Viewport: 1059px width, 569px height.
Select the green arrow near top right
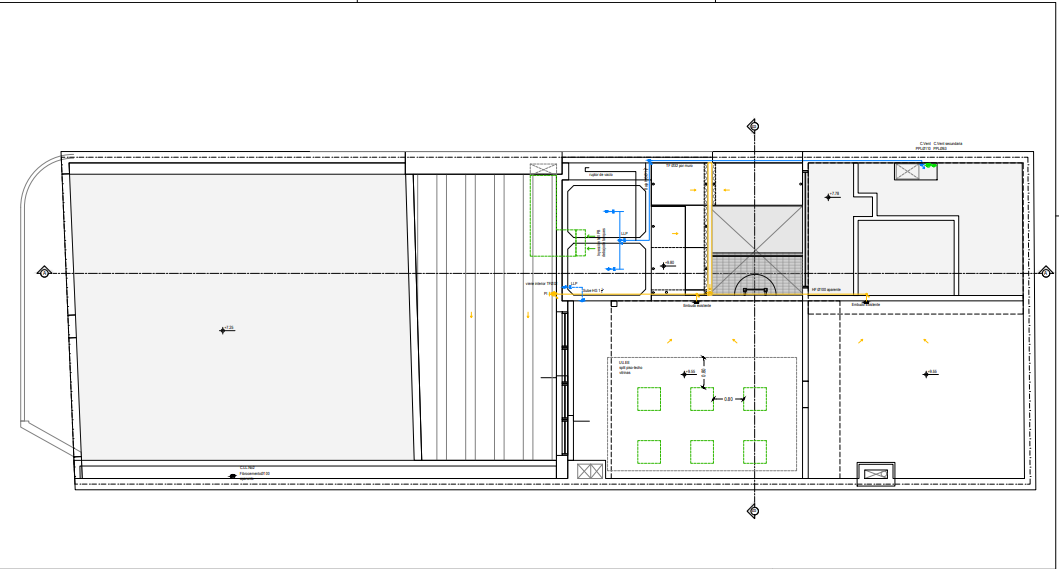coord(930,166)
